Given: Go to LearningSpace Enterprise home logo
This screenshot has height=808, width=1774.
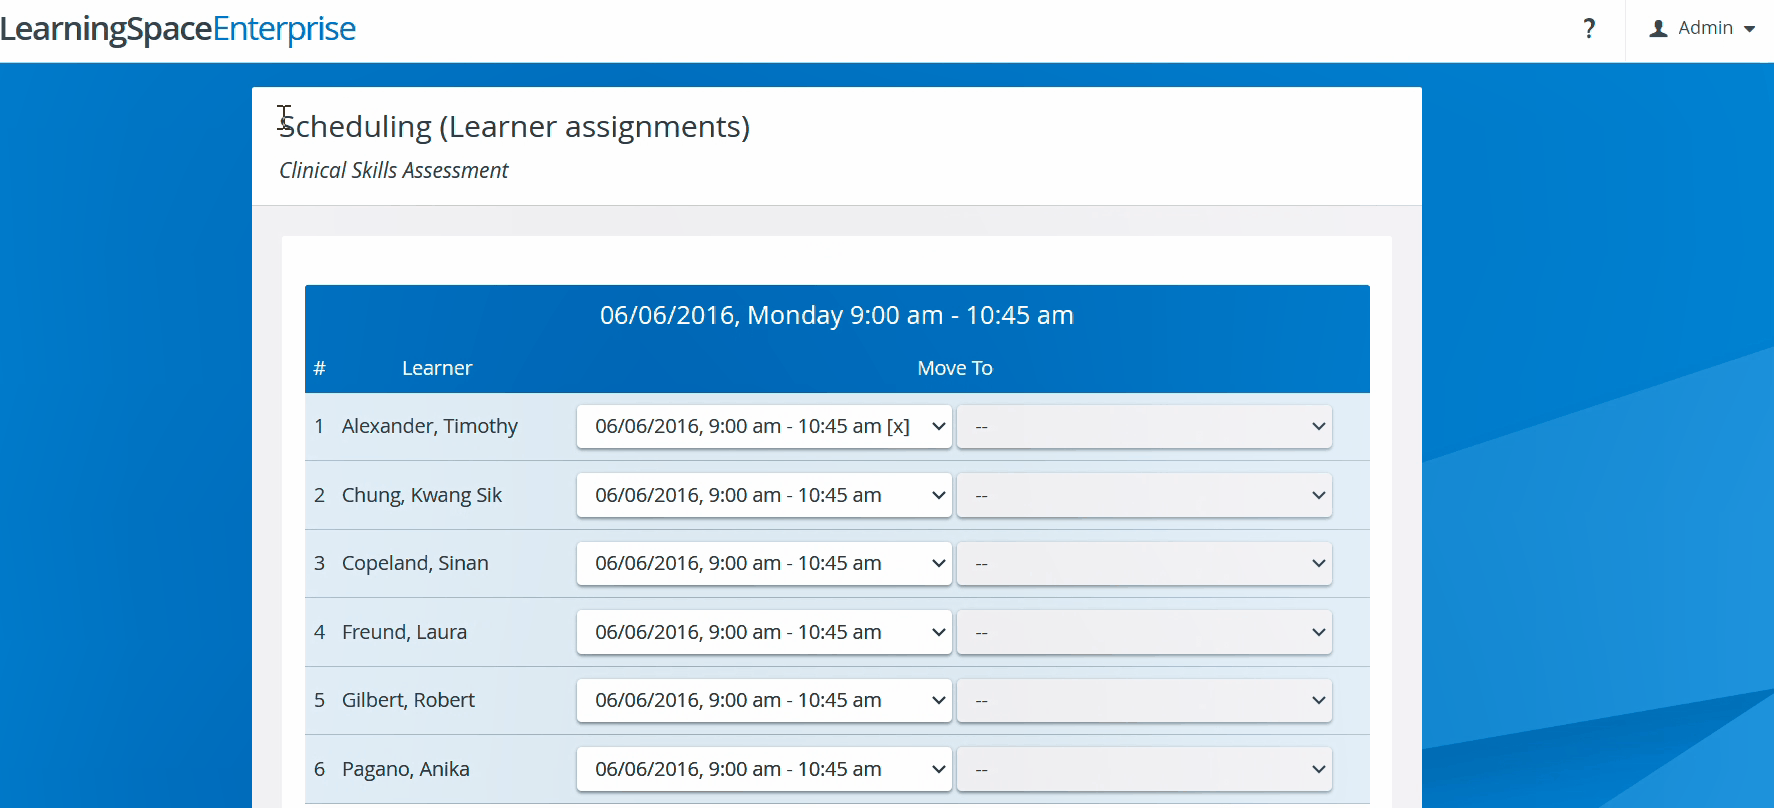Looking at the screenshot, I should coord(178,29).
